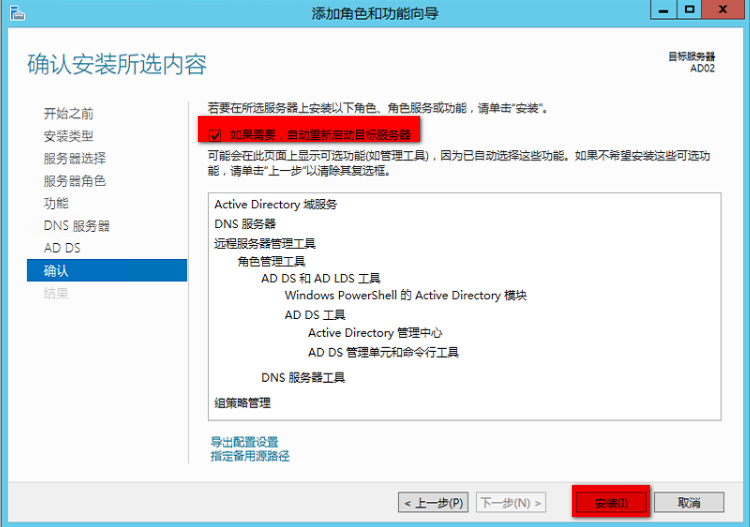Click the disabled 下一步(N) button
Viewport: 750px width, 527px height.
coord(510,503)
